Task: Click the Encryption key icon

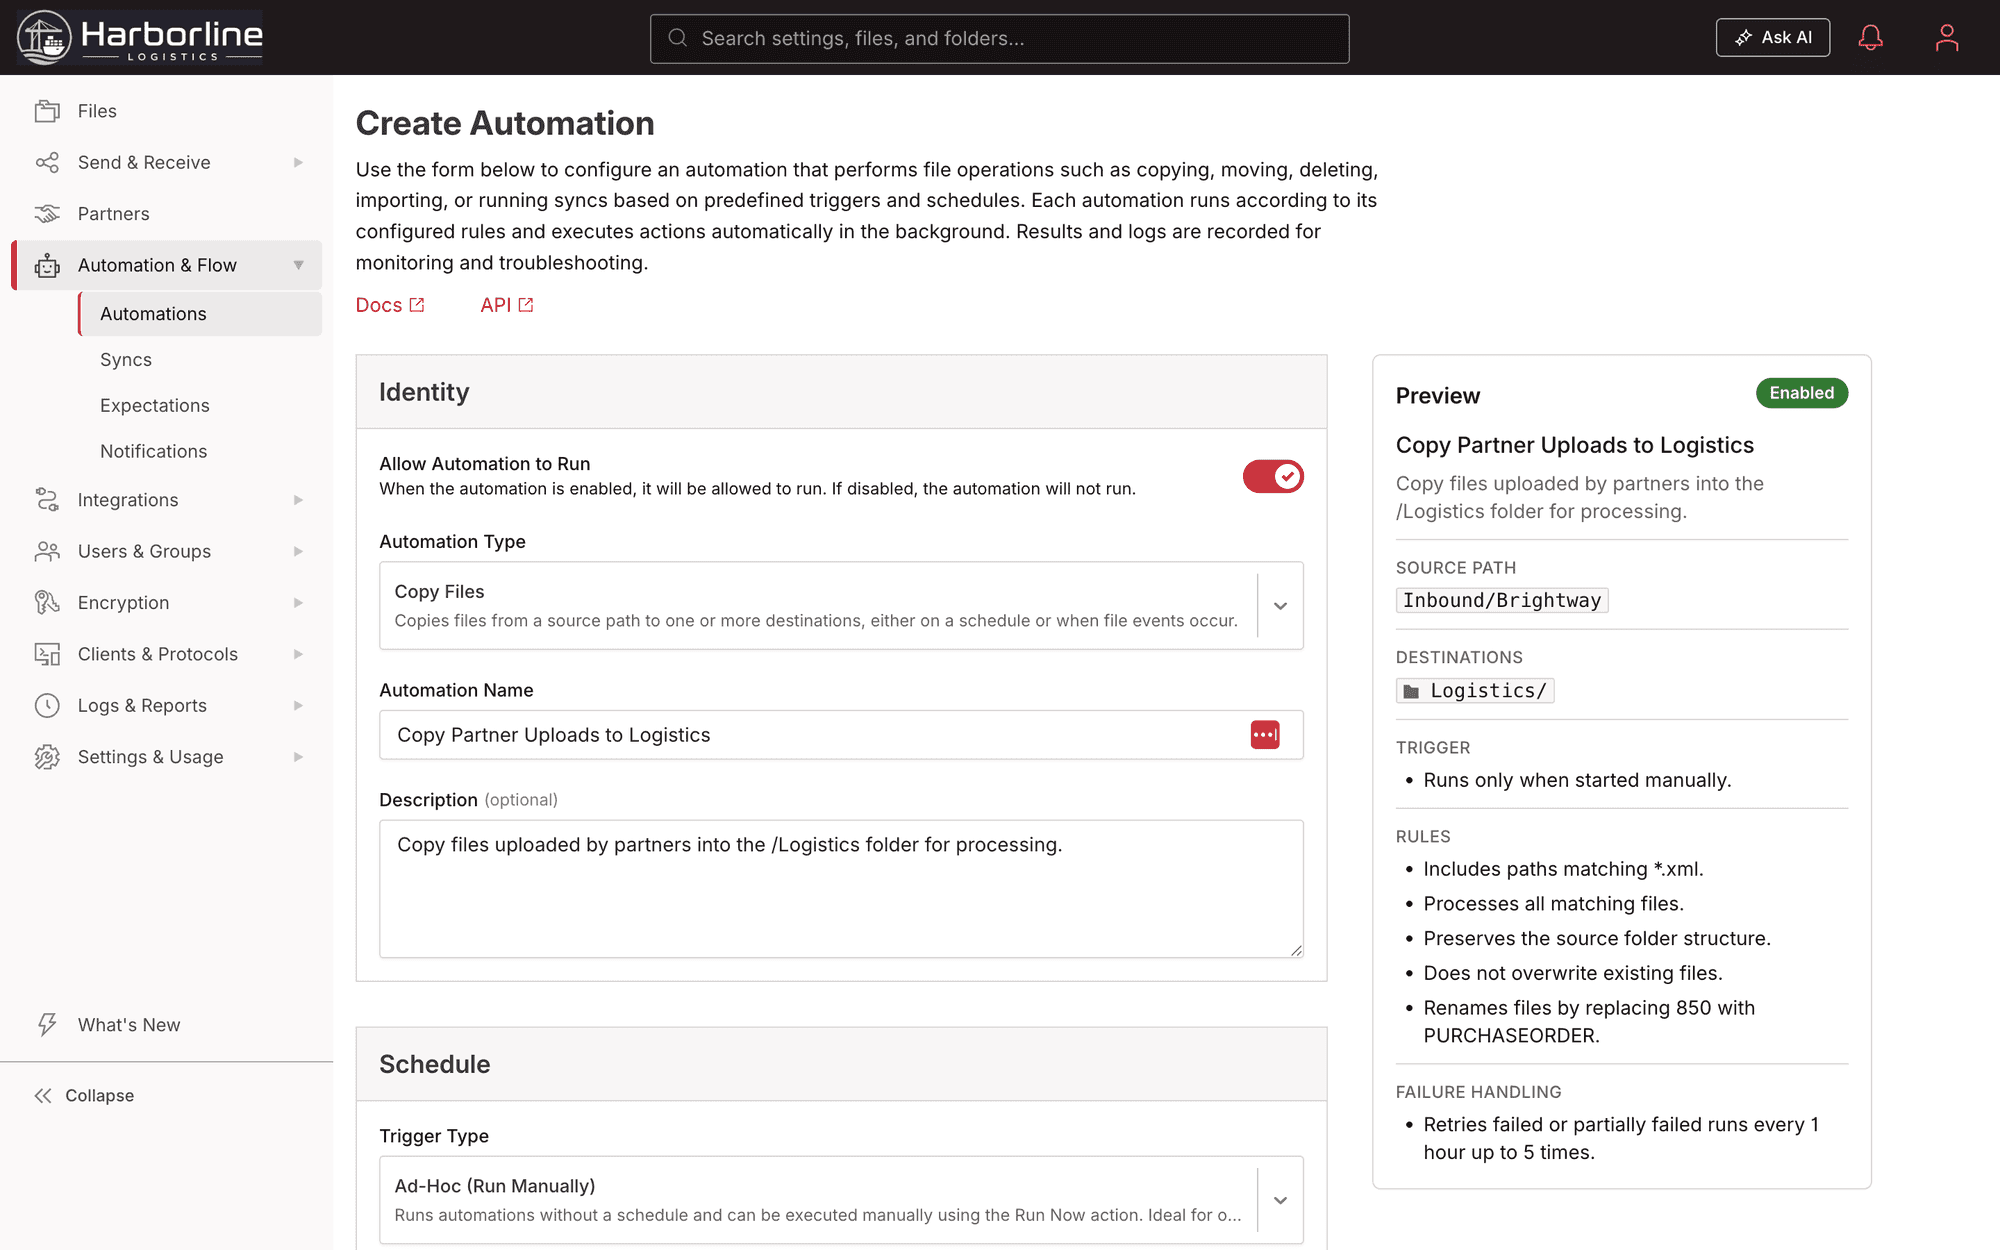Action: click(47, 602)
